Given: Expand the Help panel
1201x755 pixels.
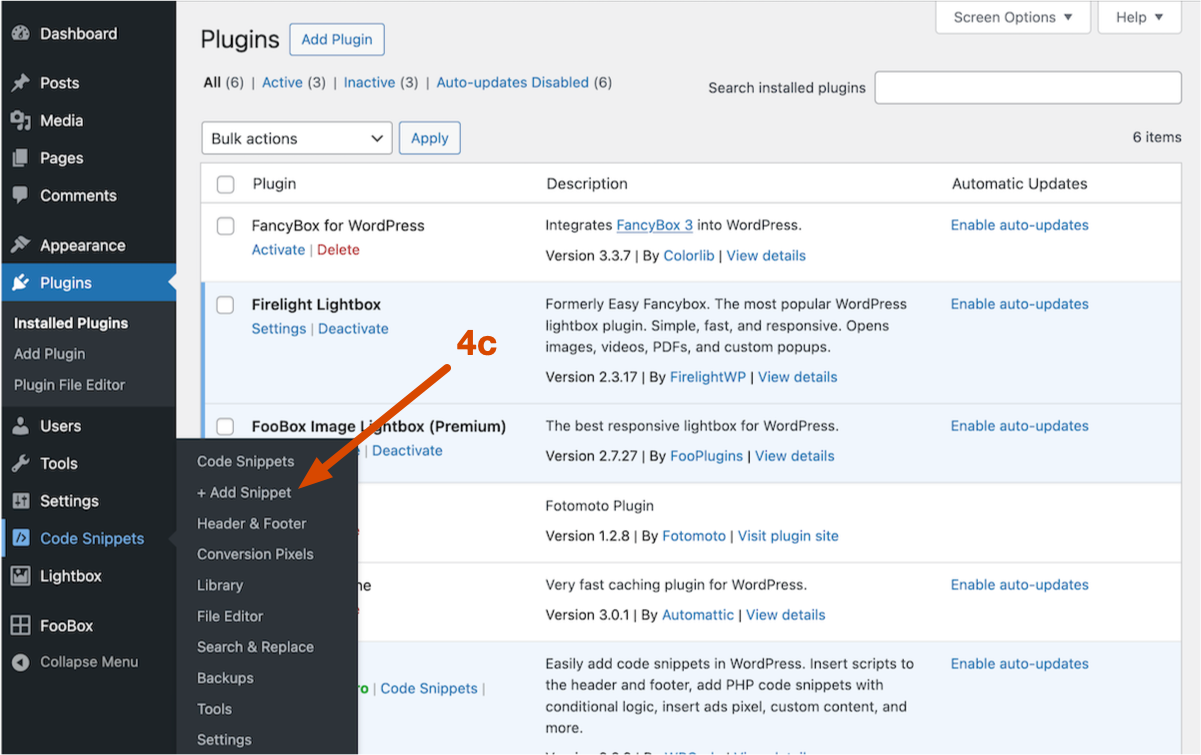Looking at the screenshot, I should coord(1140,17).
